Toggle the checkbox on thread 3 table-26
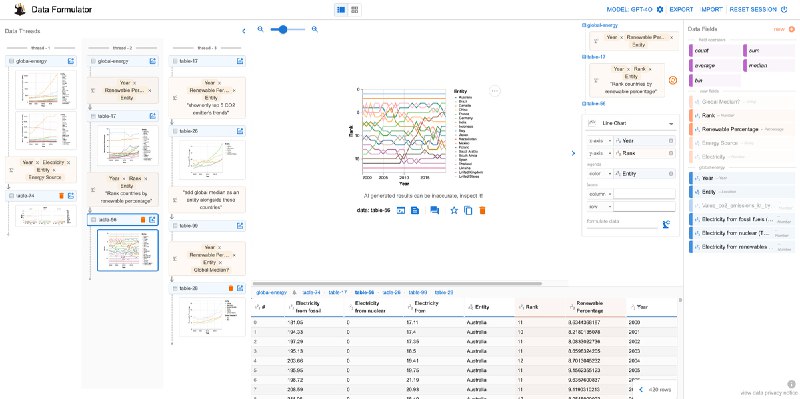Viewport: 800px width, 399px height. coord(175,131)
